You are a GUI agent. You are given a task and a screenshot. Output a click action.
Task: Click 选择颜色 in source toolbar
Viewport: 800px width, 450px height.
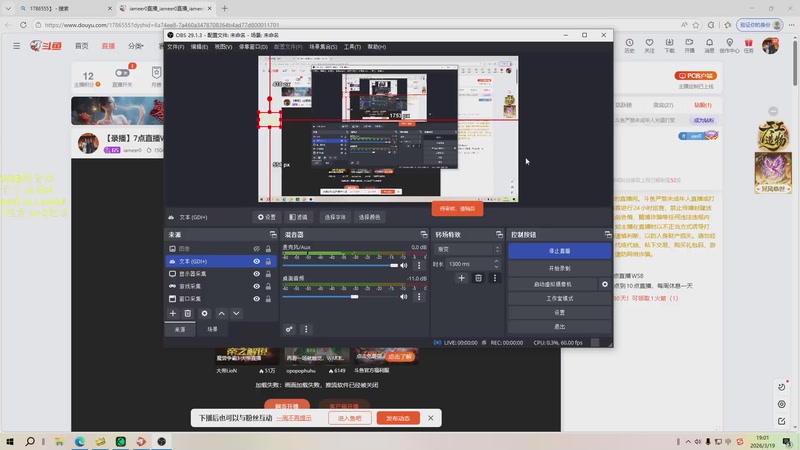pos(369,217)
